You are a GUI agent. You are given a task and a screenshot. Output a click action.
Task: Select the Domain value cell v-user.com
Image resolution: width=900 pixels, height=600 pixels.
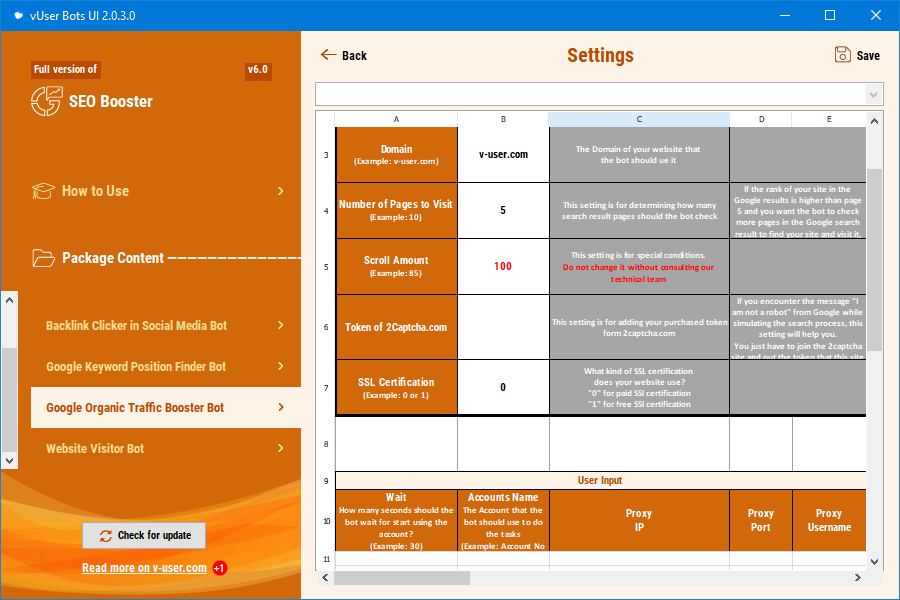[503, 154]
